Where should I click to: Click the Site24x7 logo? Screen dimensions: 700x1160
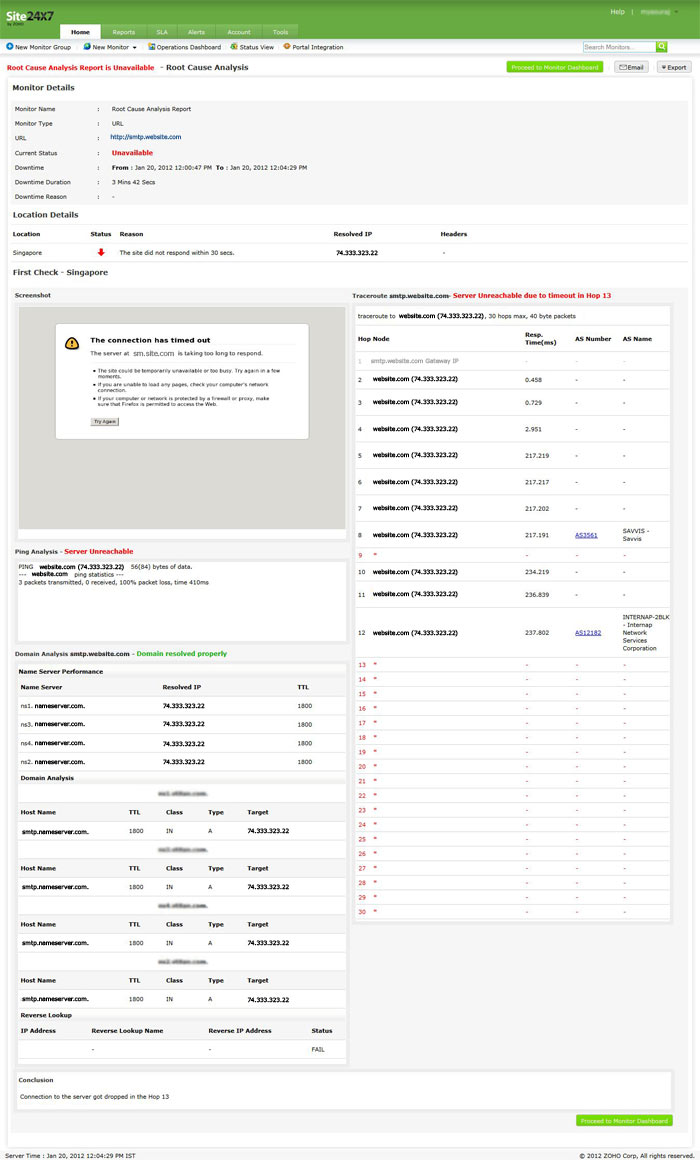pos(28,16)
